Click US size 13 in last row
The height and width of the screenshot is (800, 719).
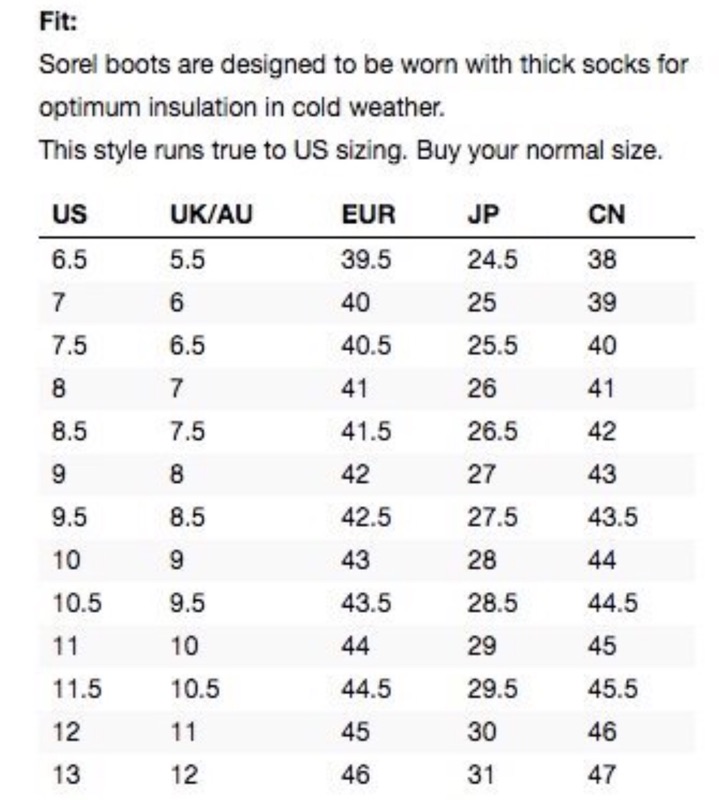click(65, 775)
